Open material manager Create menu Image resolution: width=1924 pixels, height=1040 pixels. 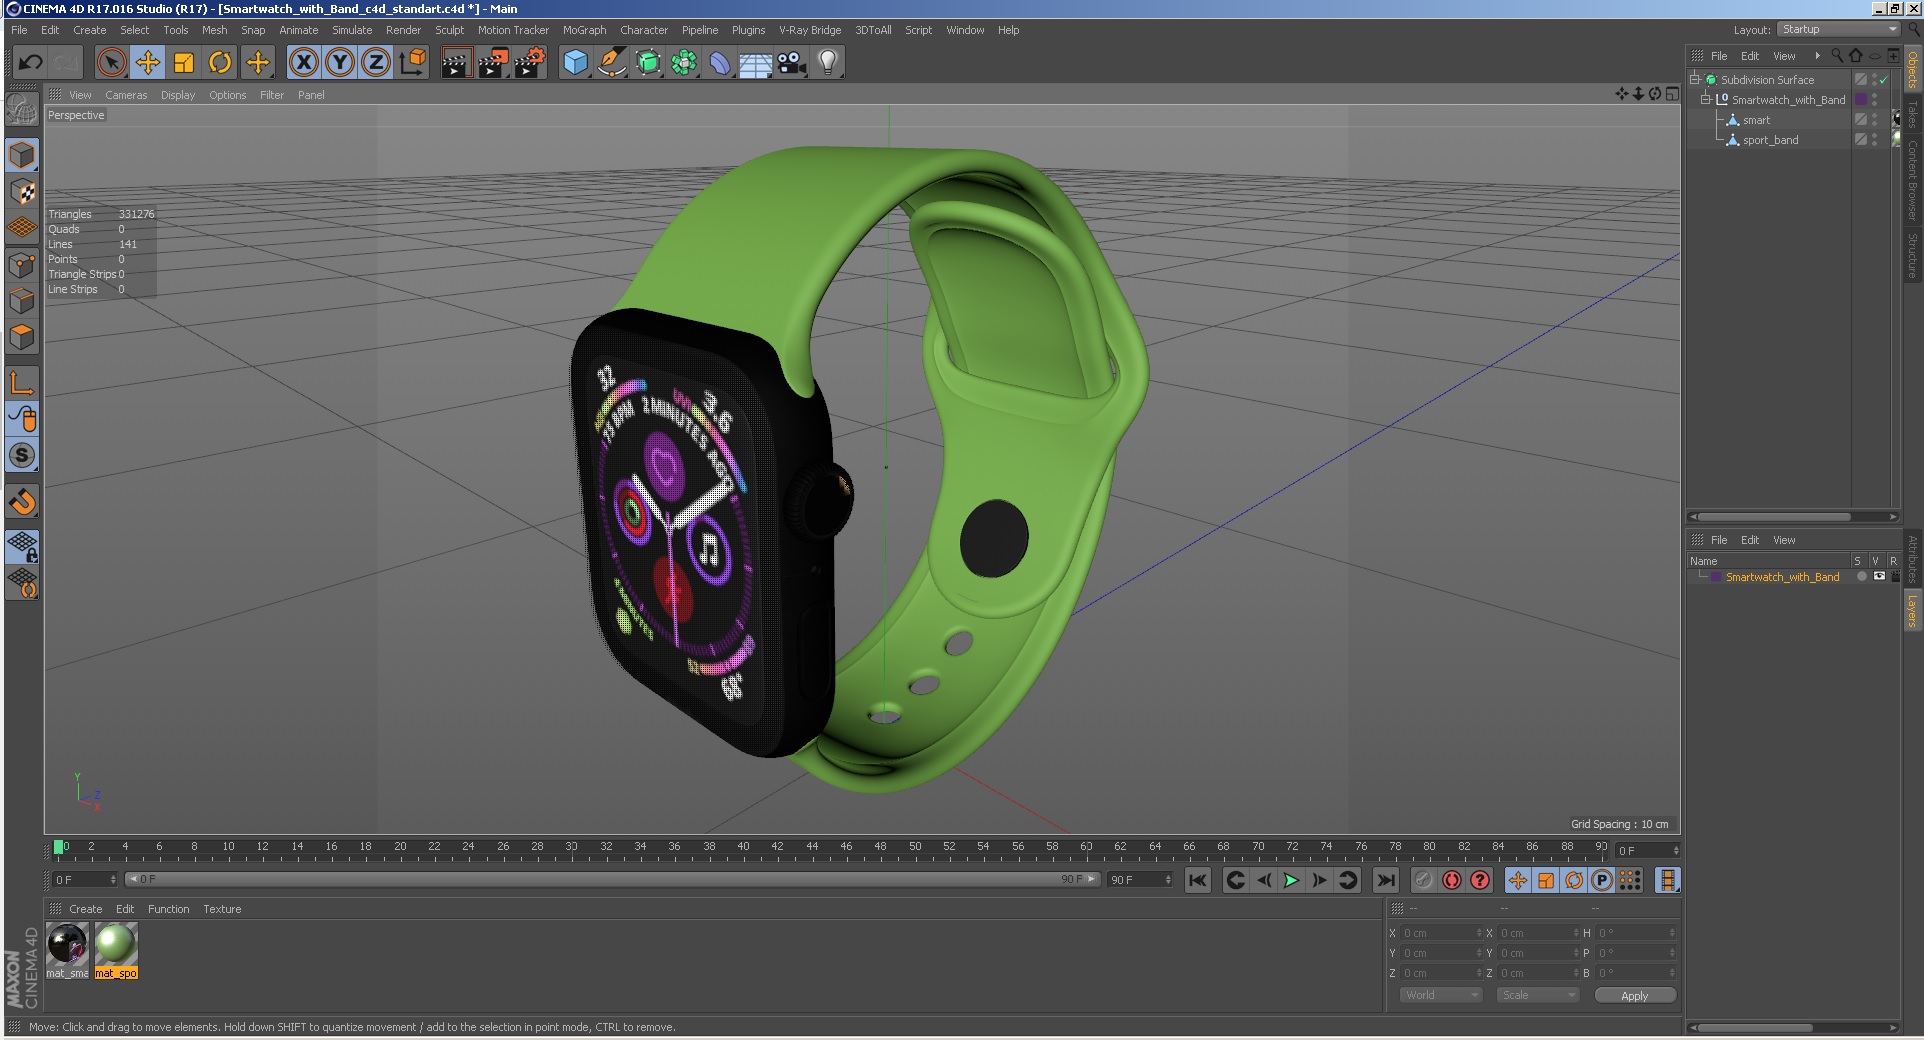[85, 909]
